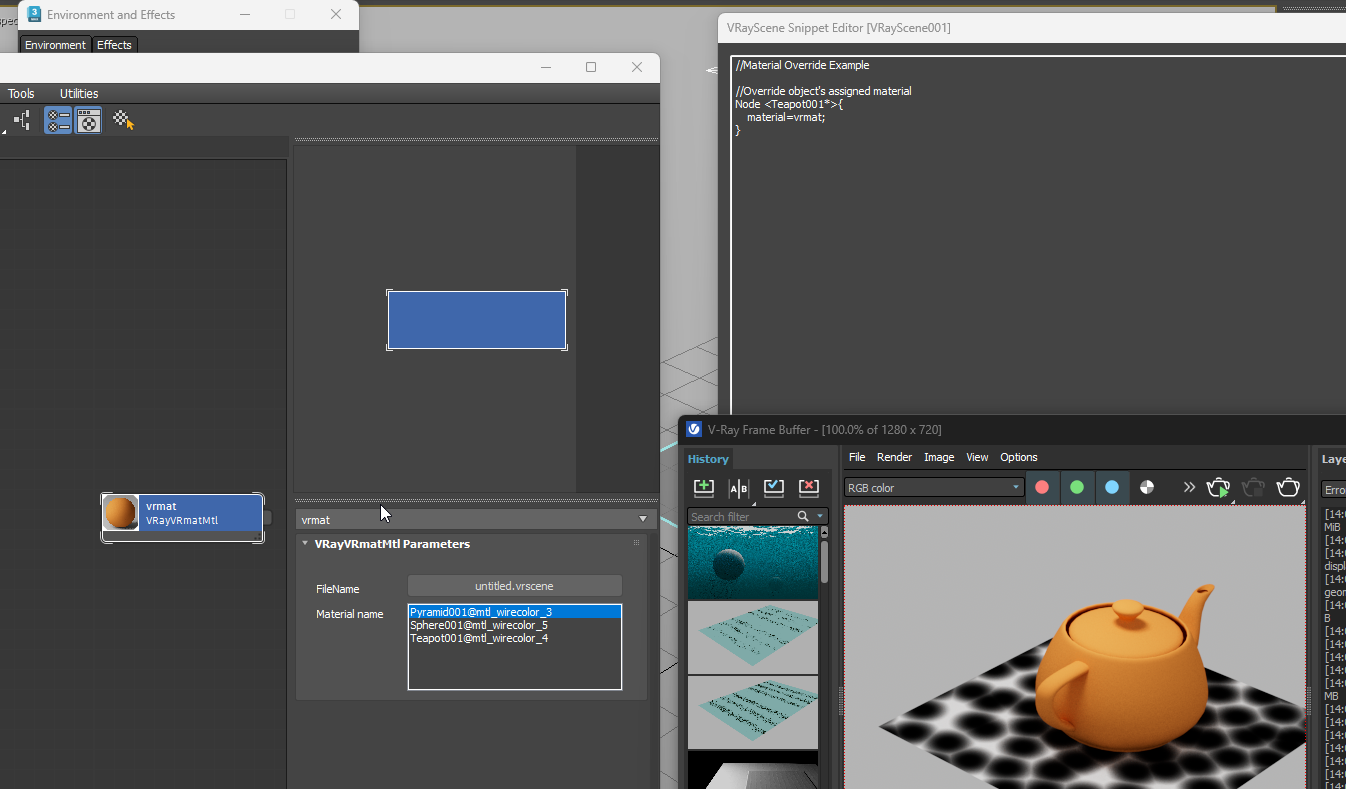Viewport: 1346px width, 789px height.
Task: Click the A/B compare icon in History
Action: pos(739,488)
